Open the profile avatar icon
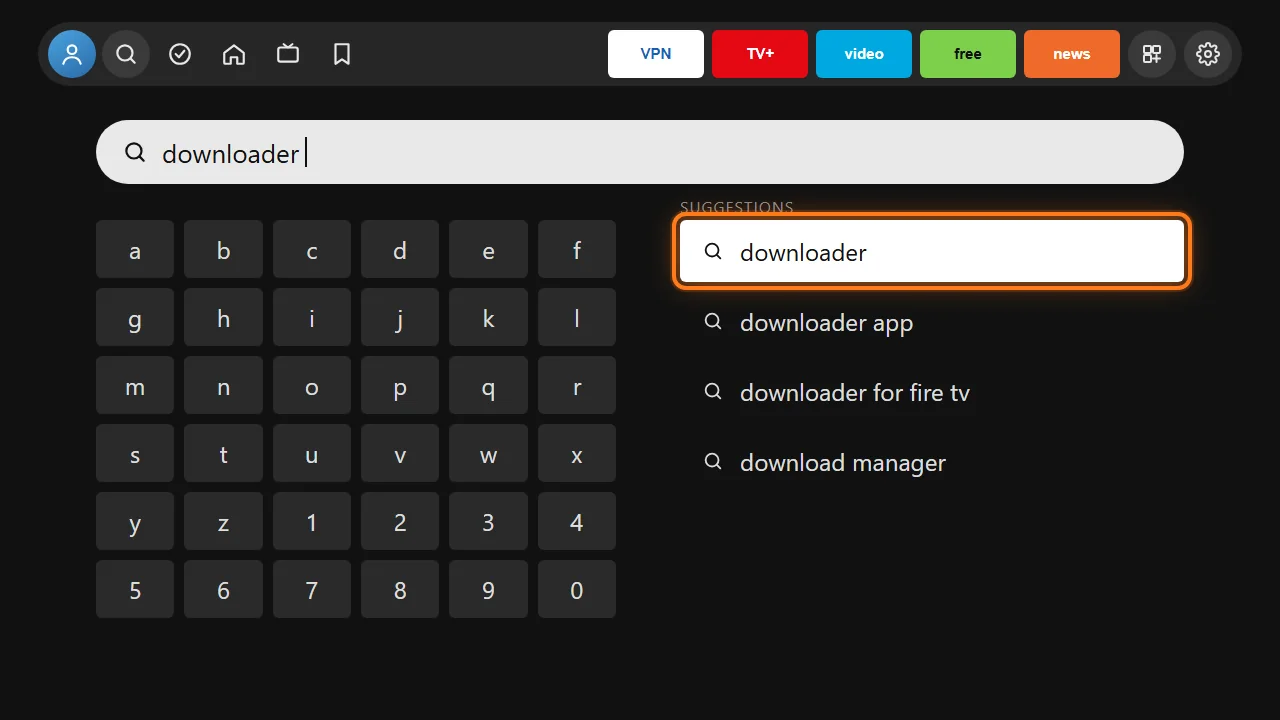This screenshot has width=1280, height=720. coord(72,54)
